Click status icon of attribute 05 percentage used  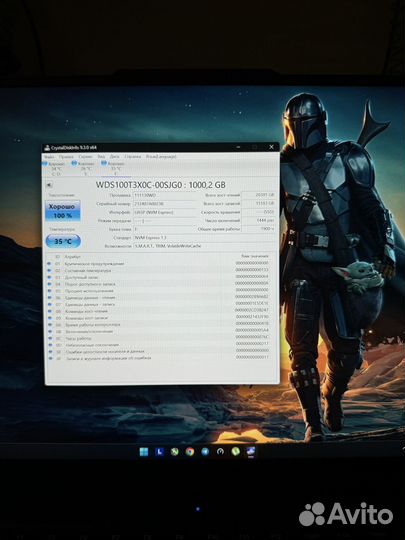point(49,291)
